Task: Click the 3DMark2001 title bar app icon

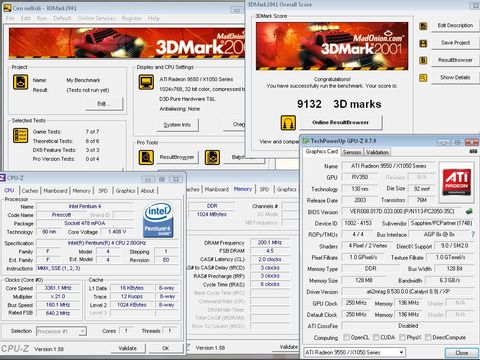Action: [7, 8]
